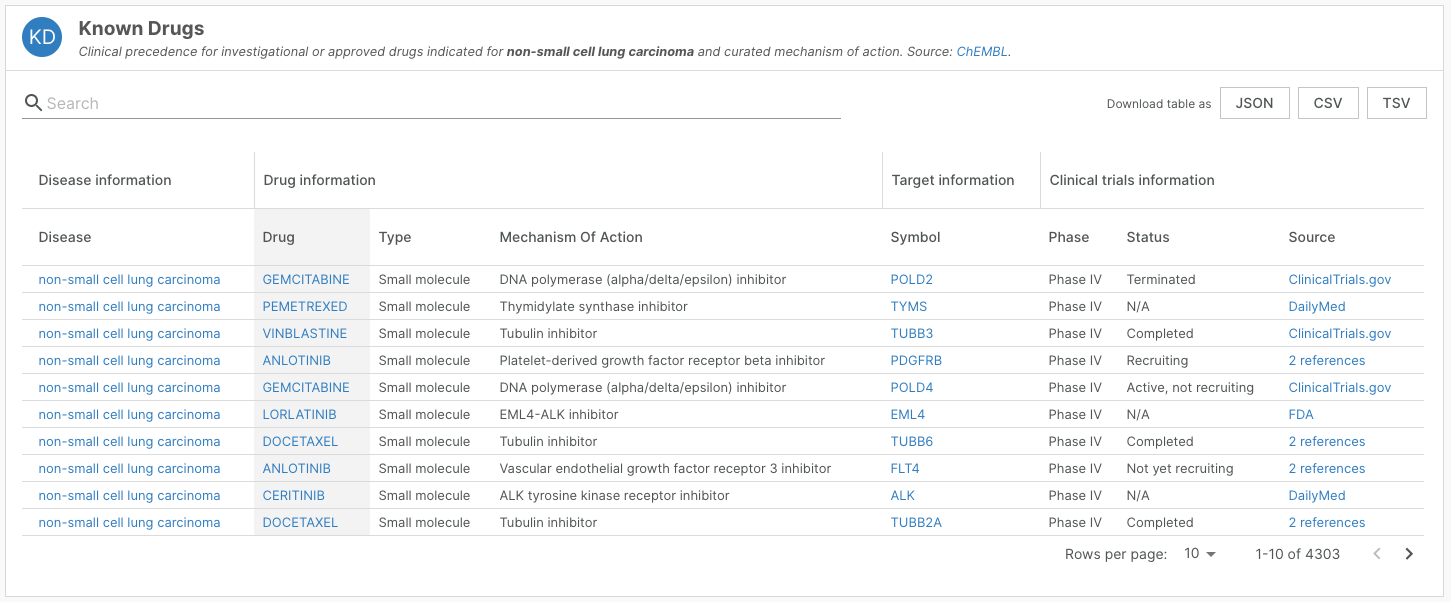Open the LORLATINIB drug page
Screen dimensions: 1451x602
(300, 414)
